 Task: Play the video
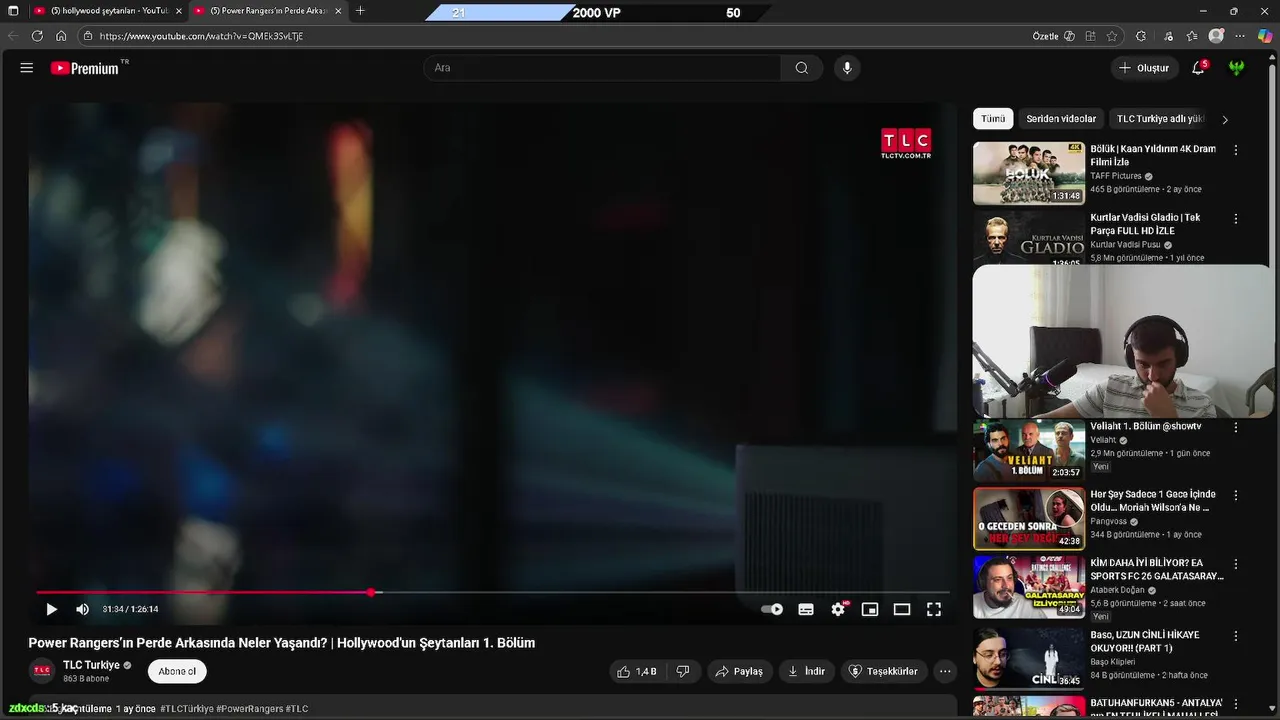coord(51,609)
